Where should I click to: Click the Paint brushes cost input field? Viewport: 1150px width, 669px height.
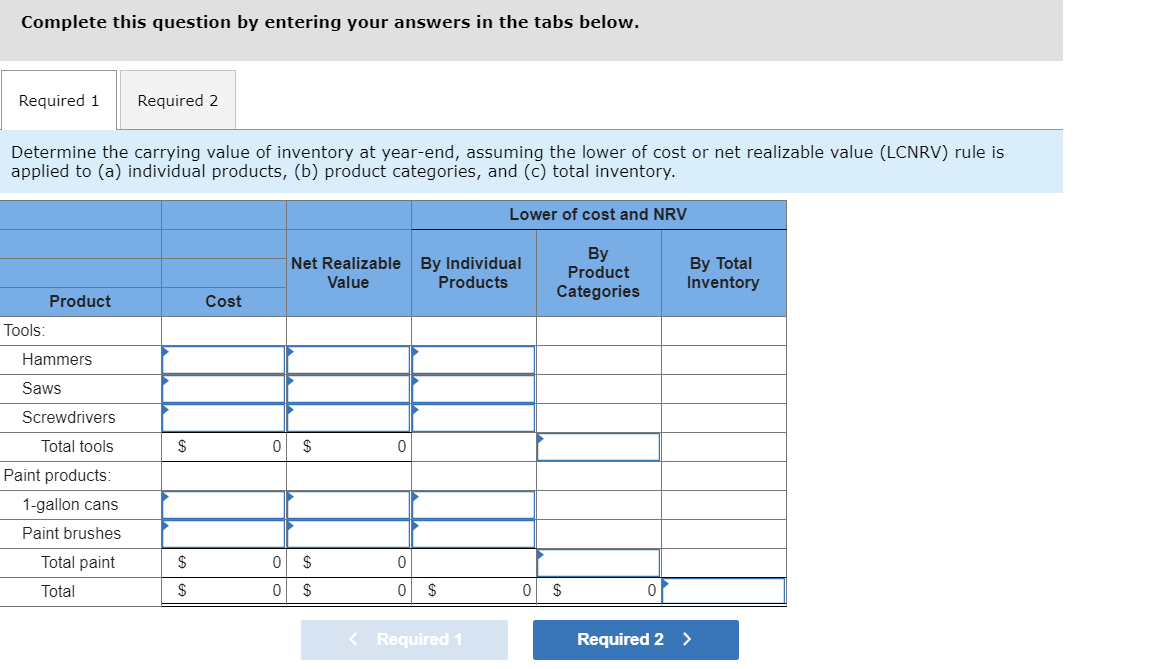(x=222, y=533)
